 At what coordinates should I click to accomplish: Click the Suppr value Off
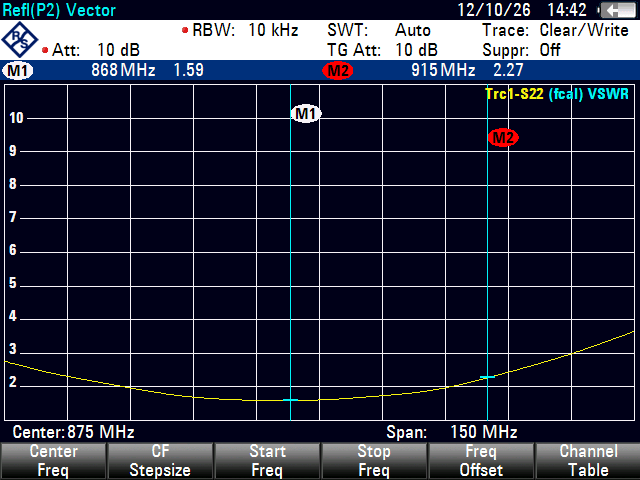[550, 50]
